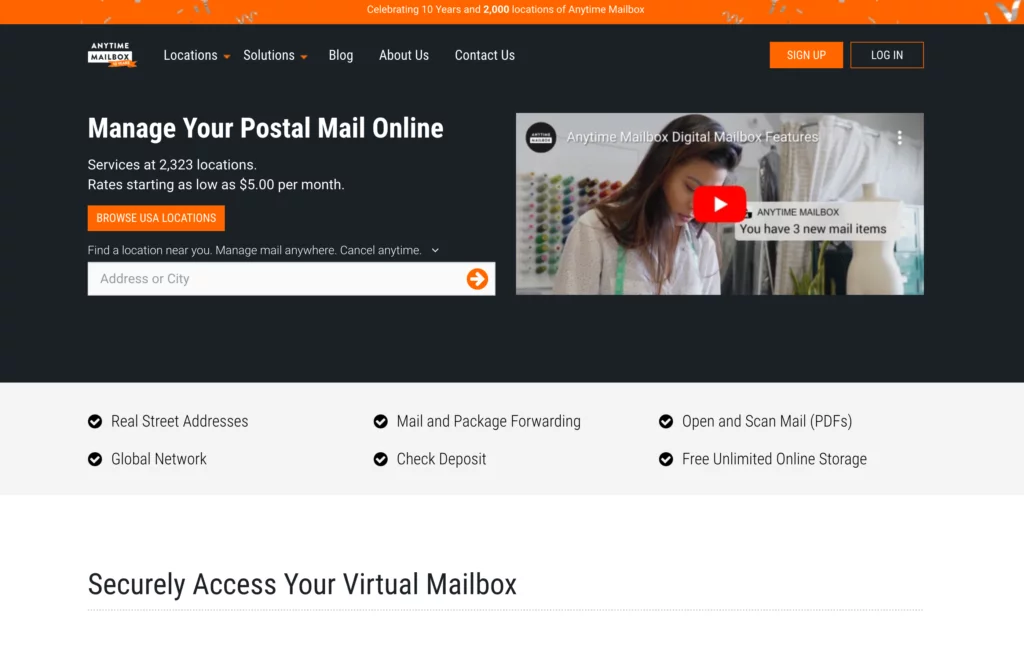This screenshot has width=1024, height=669.
Task: Click BROWSE USA LOCATIONS button
Action: tap(156, 218)
